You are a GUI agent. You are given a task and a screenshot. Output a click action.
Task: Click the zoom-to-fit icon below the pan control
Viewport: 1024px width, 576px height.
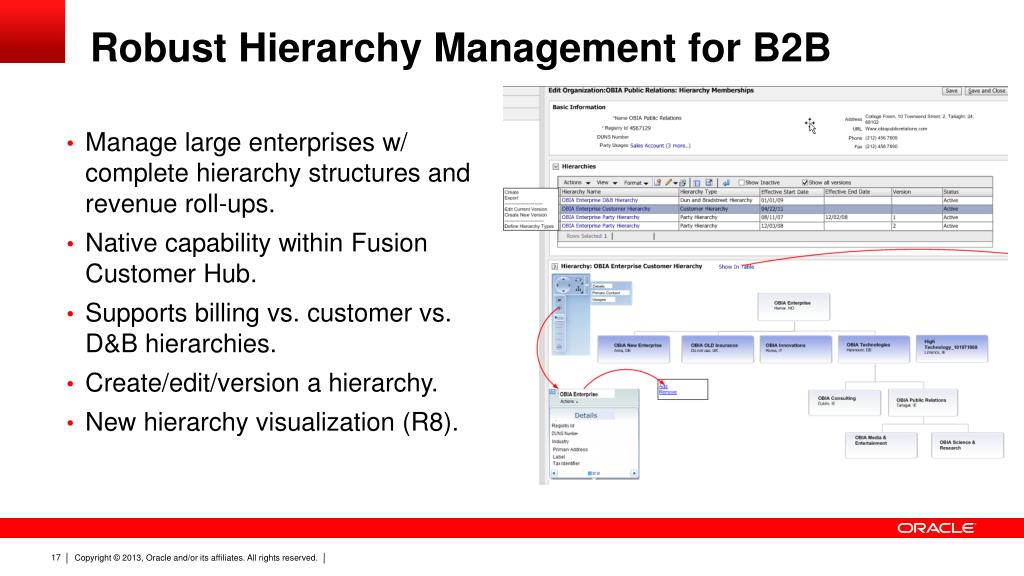pos(560,300)
